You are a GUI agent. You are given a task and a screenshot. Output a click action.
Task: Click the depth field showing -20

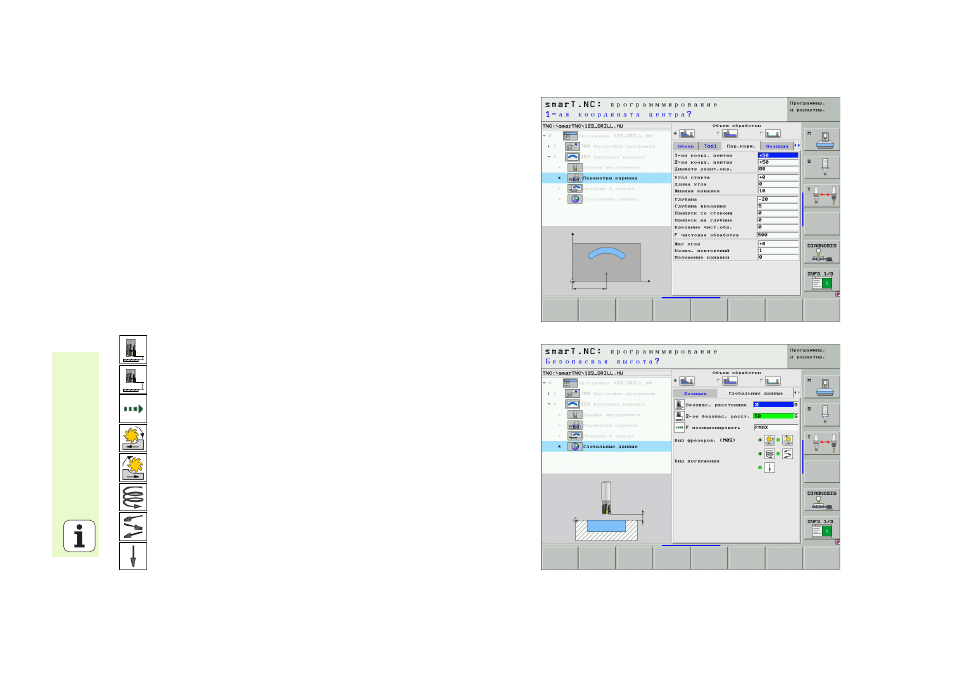[x=778, y=200]
